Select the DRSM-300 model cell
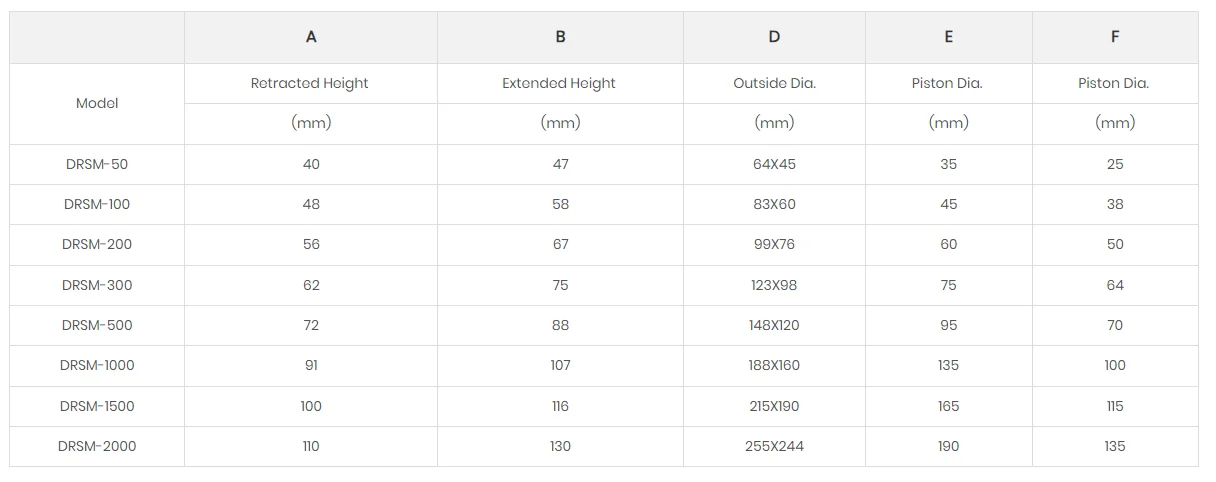This screenshot has width=1216, height=482. [97, 285]
